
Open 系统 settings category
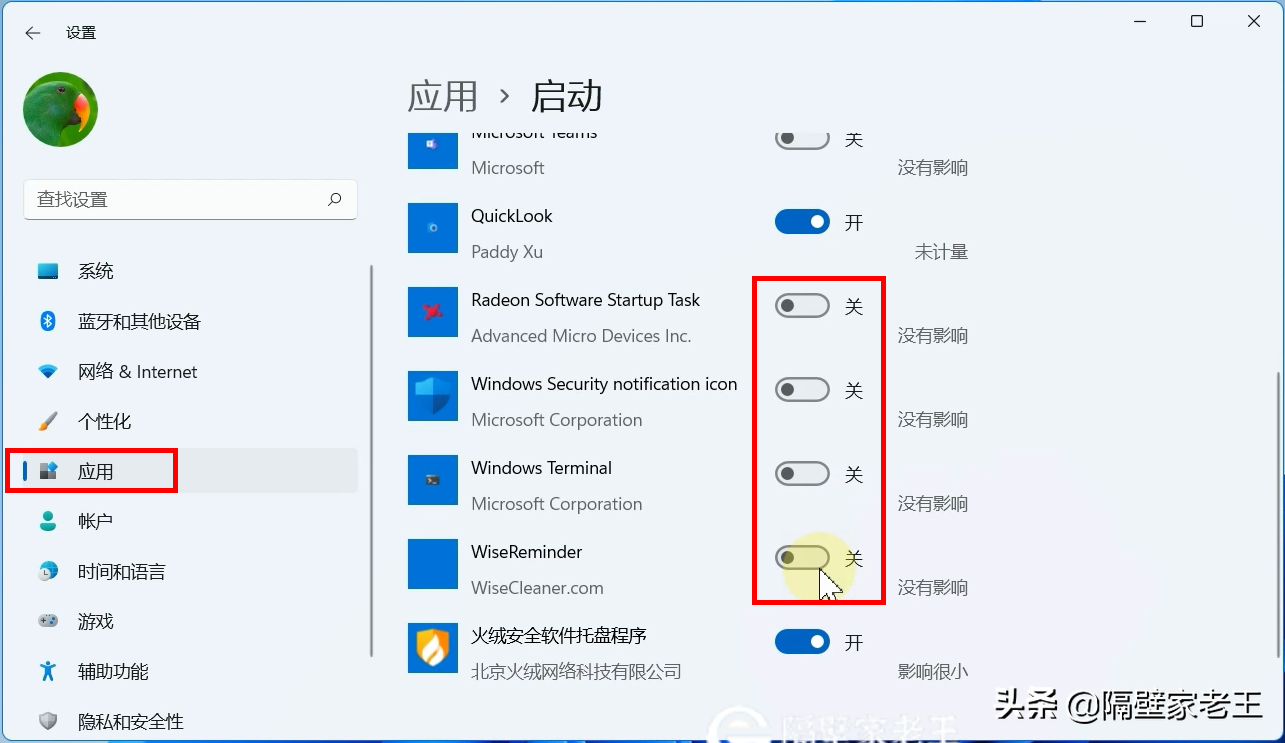(x=188, y=271)
